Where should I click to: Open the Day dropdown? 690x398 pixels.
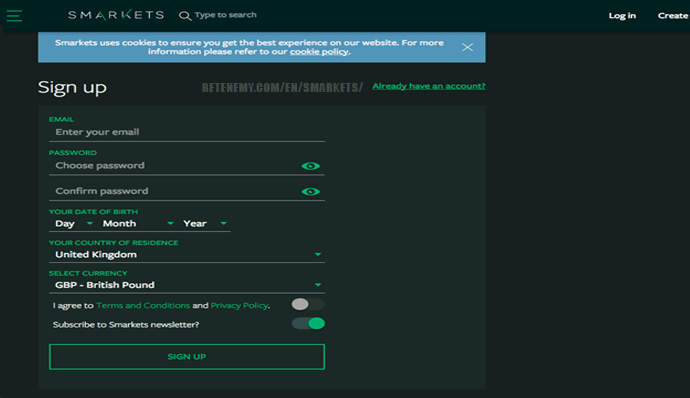point(73,224)
